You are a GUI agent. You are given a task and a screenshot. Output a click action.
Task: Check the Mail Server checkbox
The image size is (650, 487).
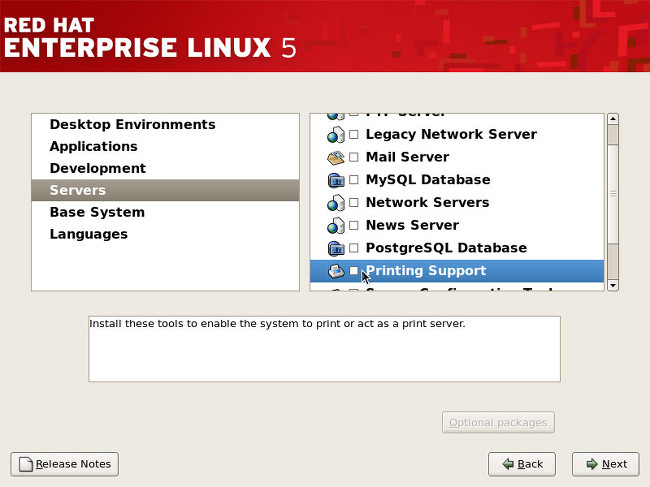click(x=354, y=157)
